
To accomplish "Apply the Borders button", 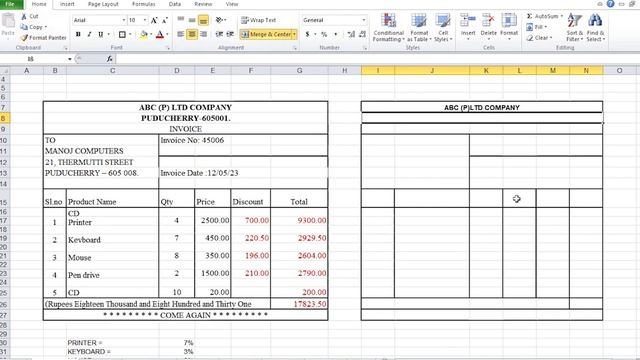I will click(x=122, y=34).
